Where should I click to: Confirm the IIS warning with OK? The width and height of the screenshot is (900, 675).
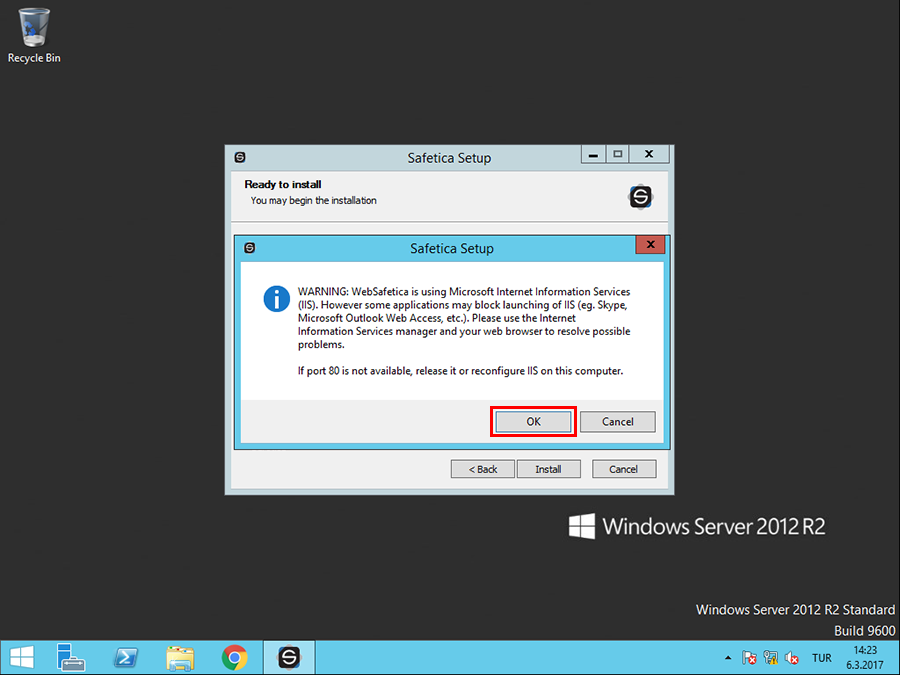533,422
